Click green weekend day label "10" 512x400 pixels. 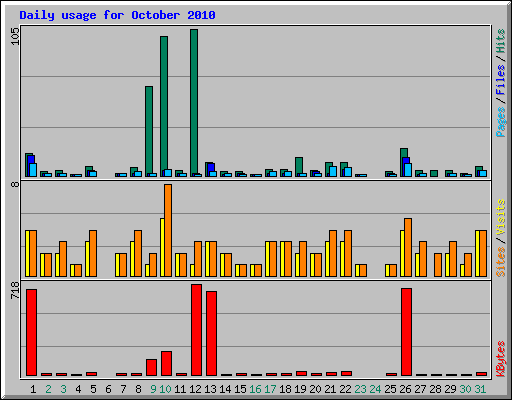(x=165, y=389)
